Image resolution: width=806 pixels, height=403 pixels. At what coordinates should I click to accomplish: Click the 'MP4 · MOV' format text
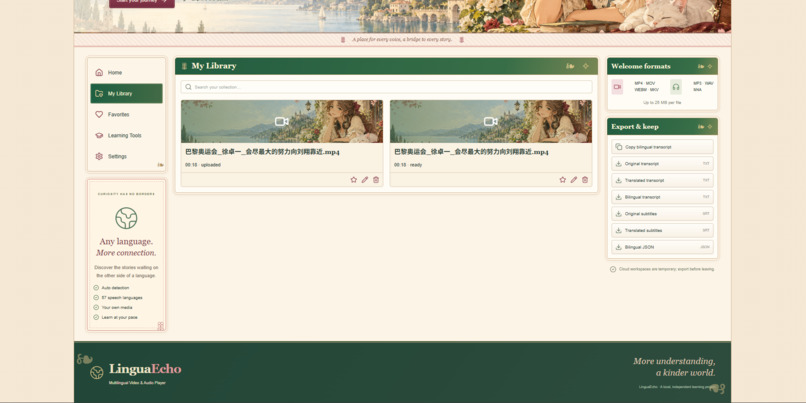pos(645,83)
